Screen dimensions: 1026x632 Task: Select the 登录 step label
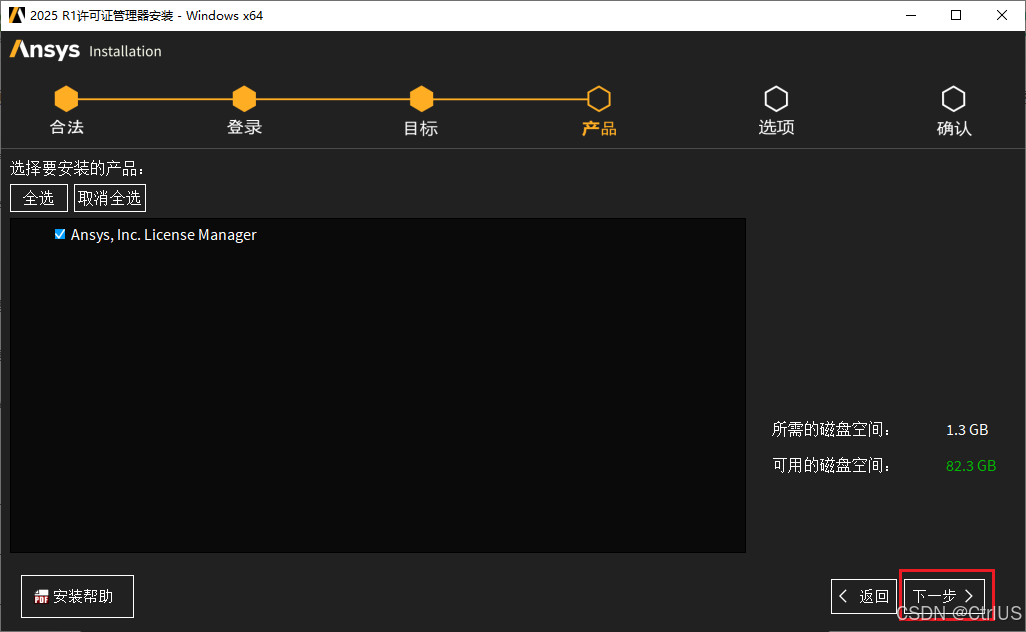244,127
